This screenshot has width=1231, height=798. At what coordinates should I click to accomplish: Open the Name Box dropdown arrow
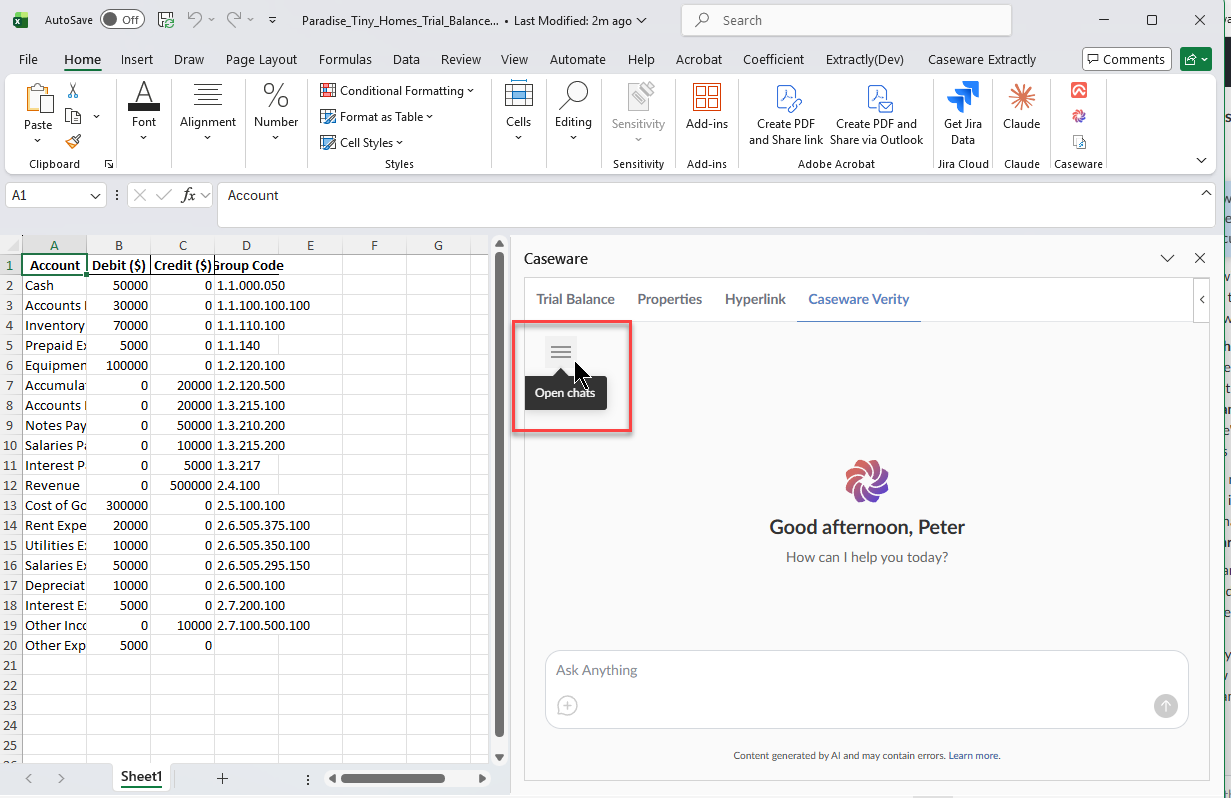96,196
